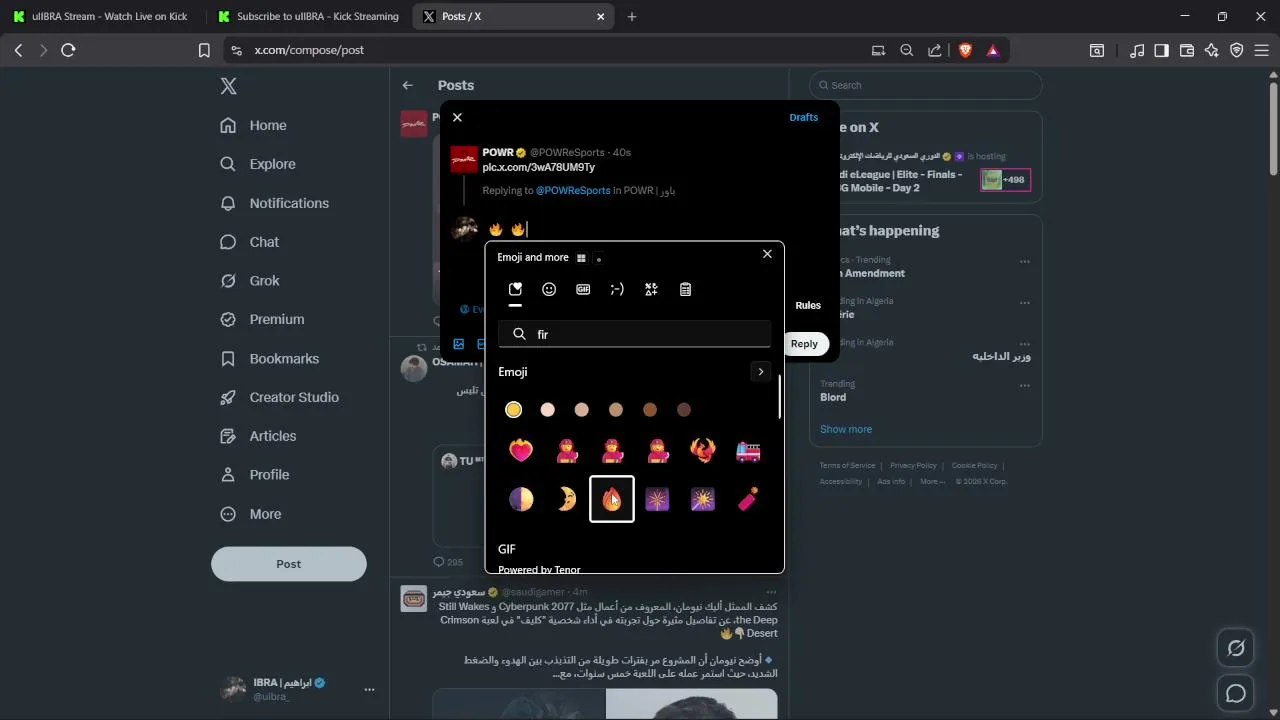Screen dimensions: 1280x720
Task: Switch to ullBRA Stream Kick tab
Action: coord(100,16)
